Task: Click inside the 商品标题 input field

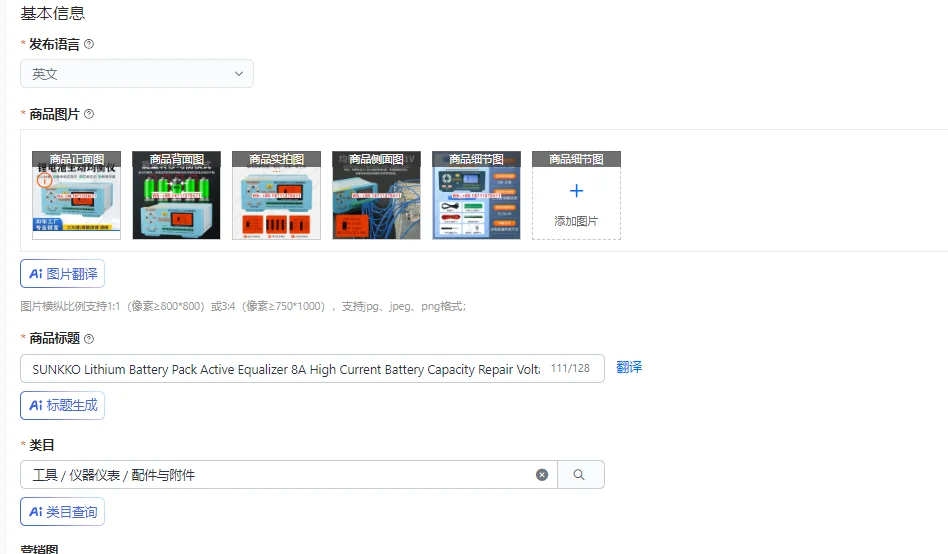Action: pyautogui.click(x=312, y=369)
